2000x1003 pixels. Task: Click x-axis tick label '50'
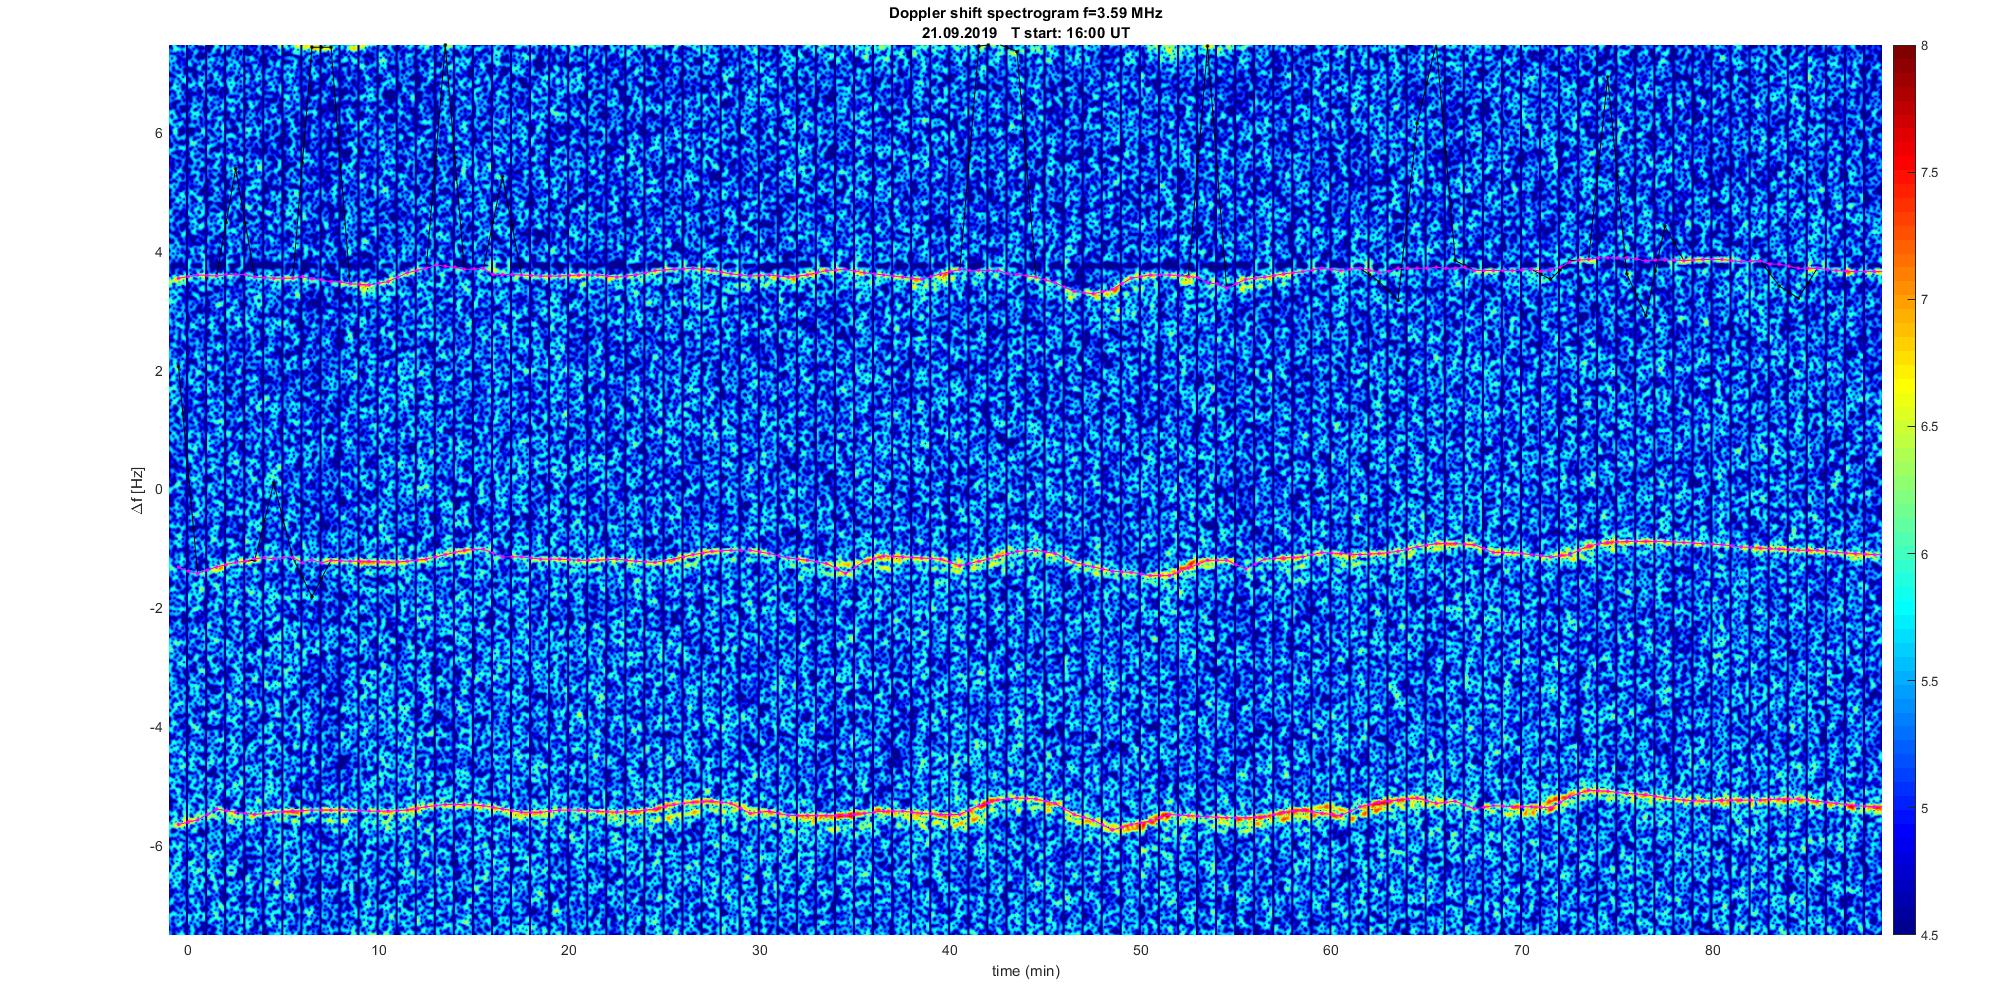[x=1141, y=950]
